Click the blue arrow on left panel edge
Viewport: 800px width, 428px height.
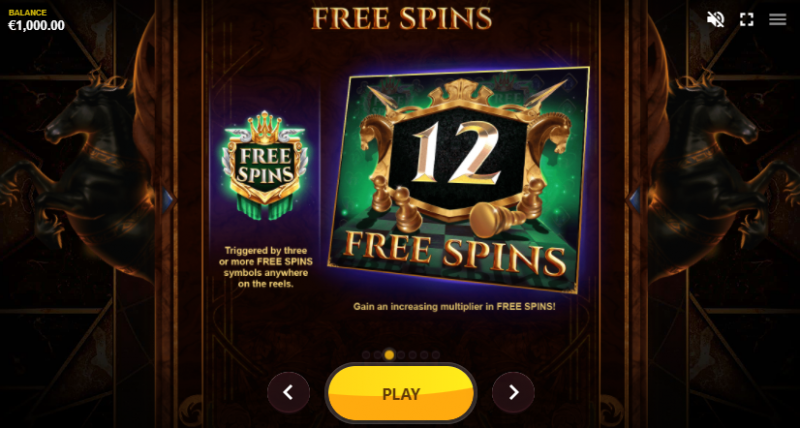click(168, 200)
